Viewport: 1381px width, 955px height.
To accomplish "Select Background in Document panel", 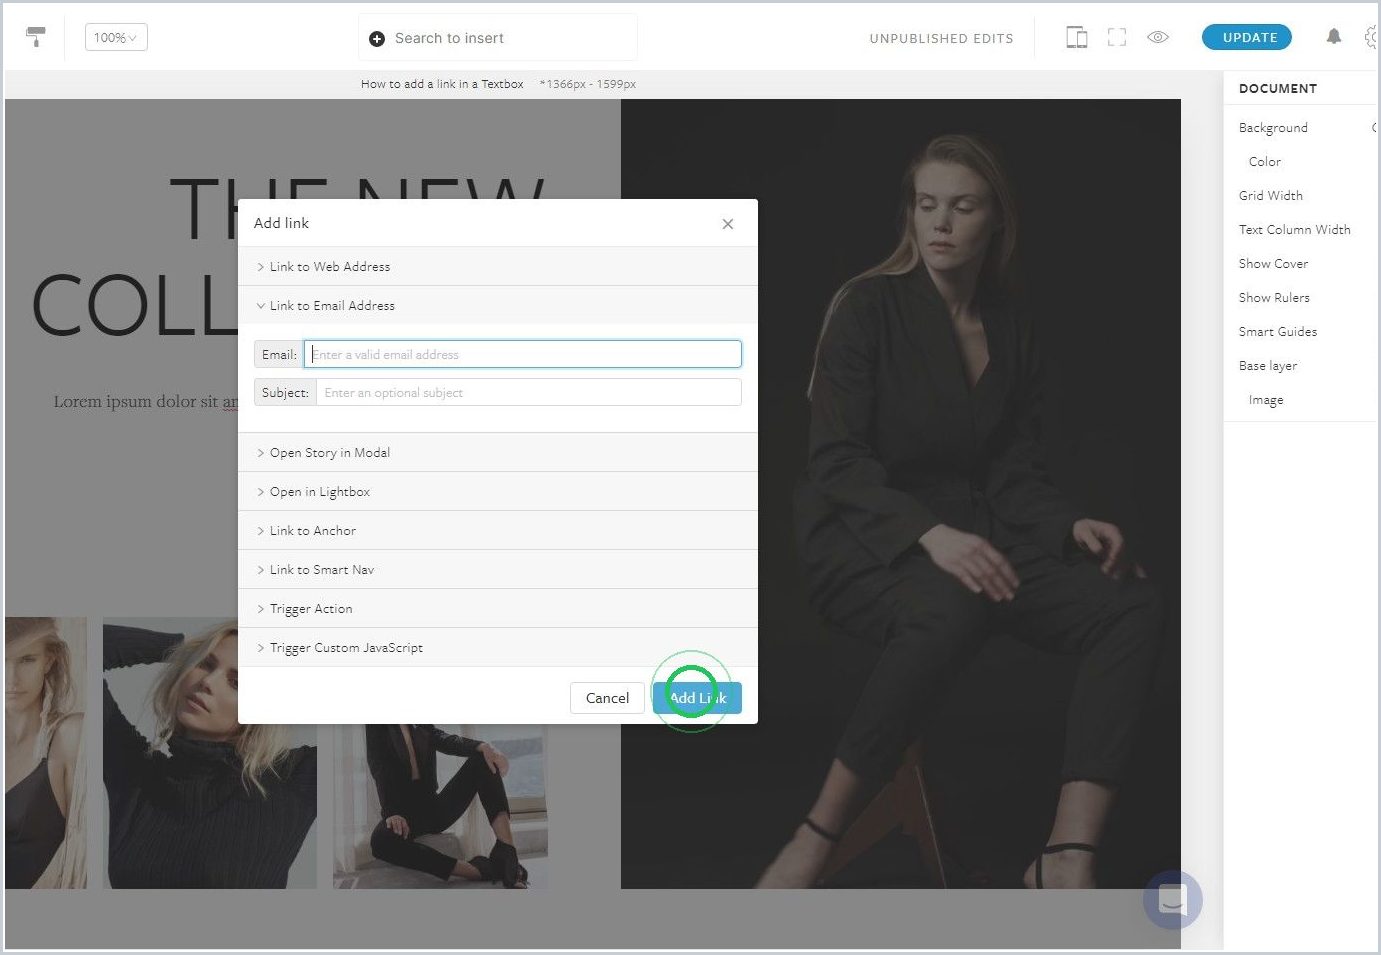I will coord(1273,128).
